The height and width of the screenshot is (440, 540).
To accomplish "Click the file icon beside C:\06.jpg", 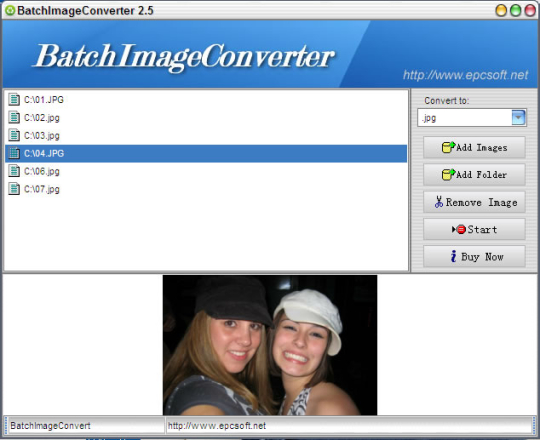I will [14, 171].
